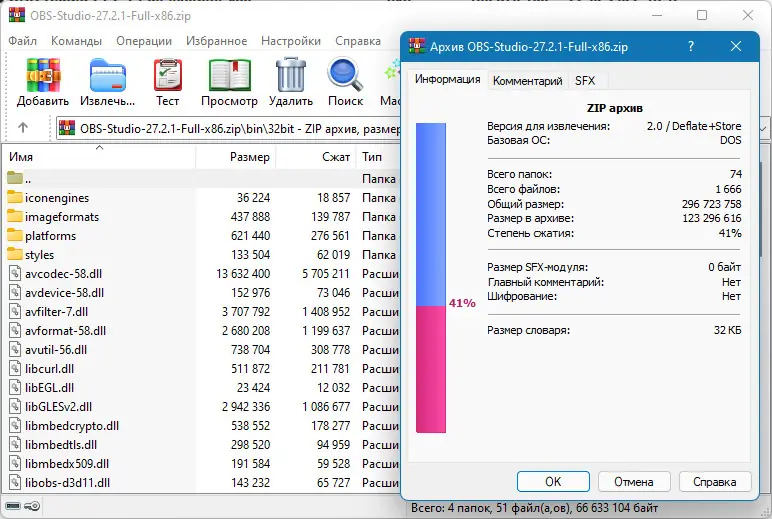Click the avfilter-7.dll file icon
The image size is (772, 519).
(x=15, y=312)
